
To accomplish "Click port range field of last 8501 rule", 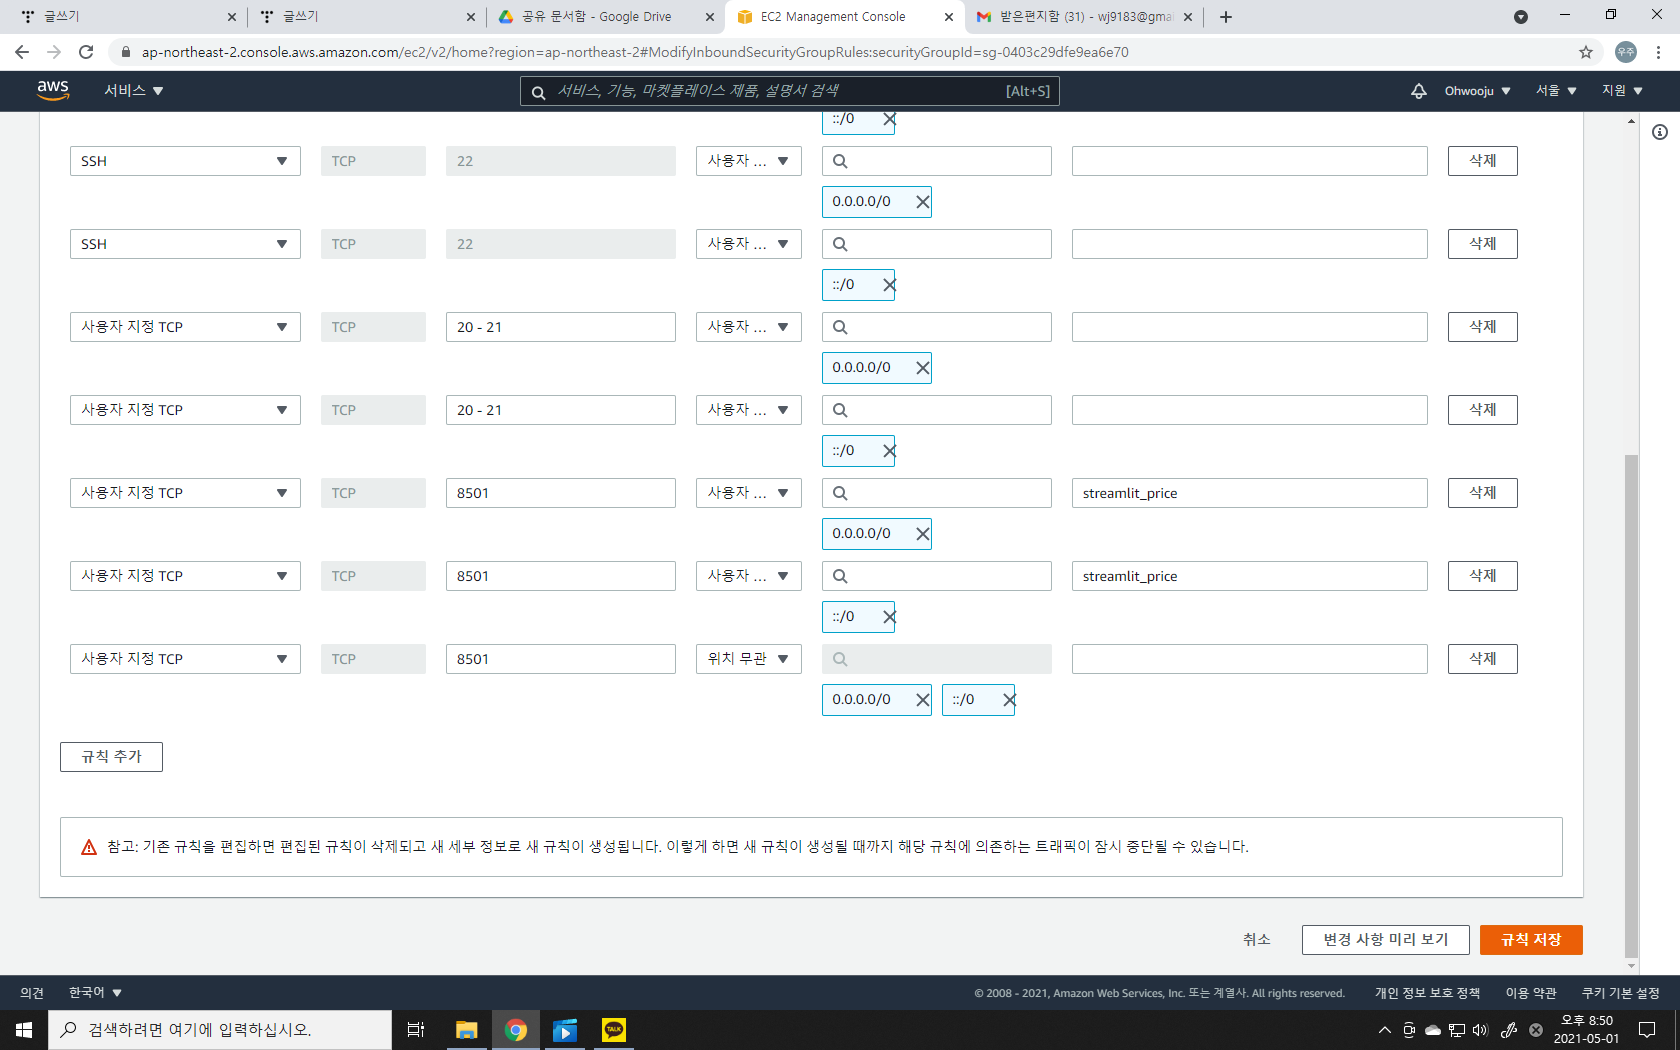I will 561,659.
